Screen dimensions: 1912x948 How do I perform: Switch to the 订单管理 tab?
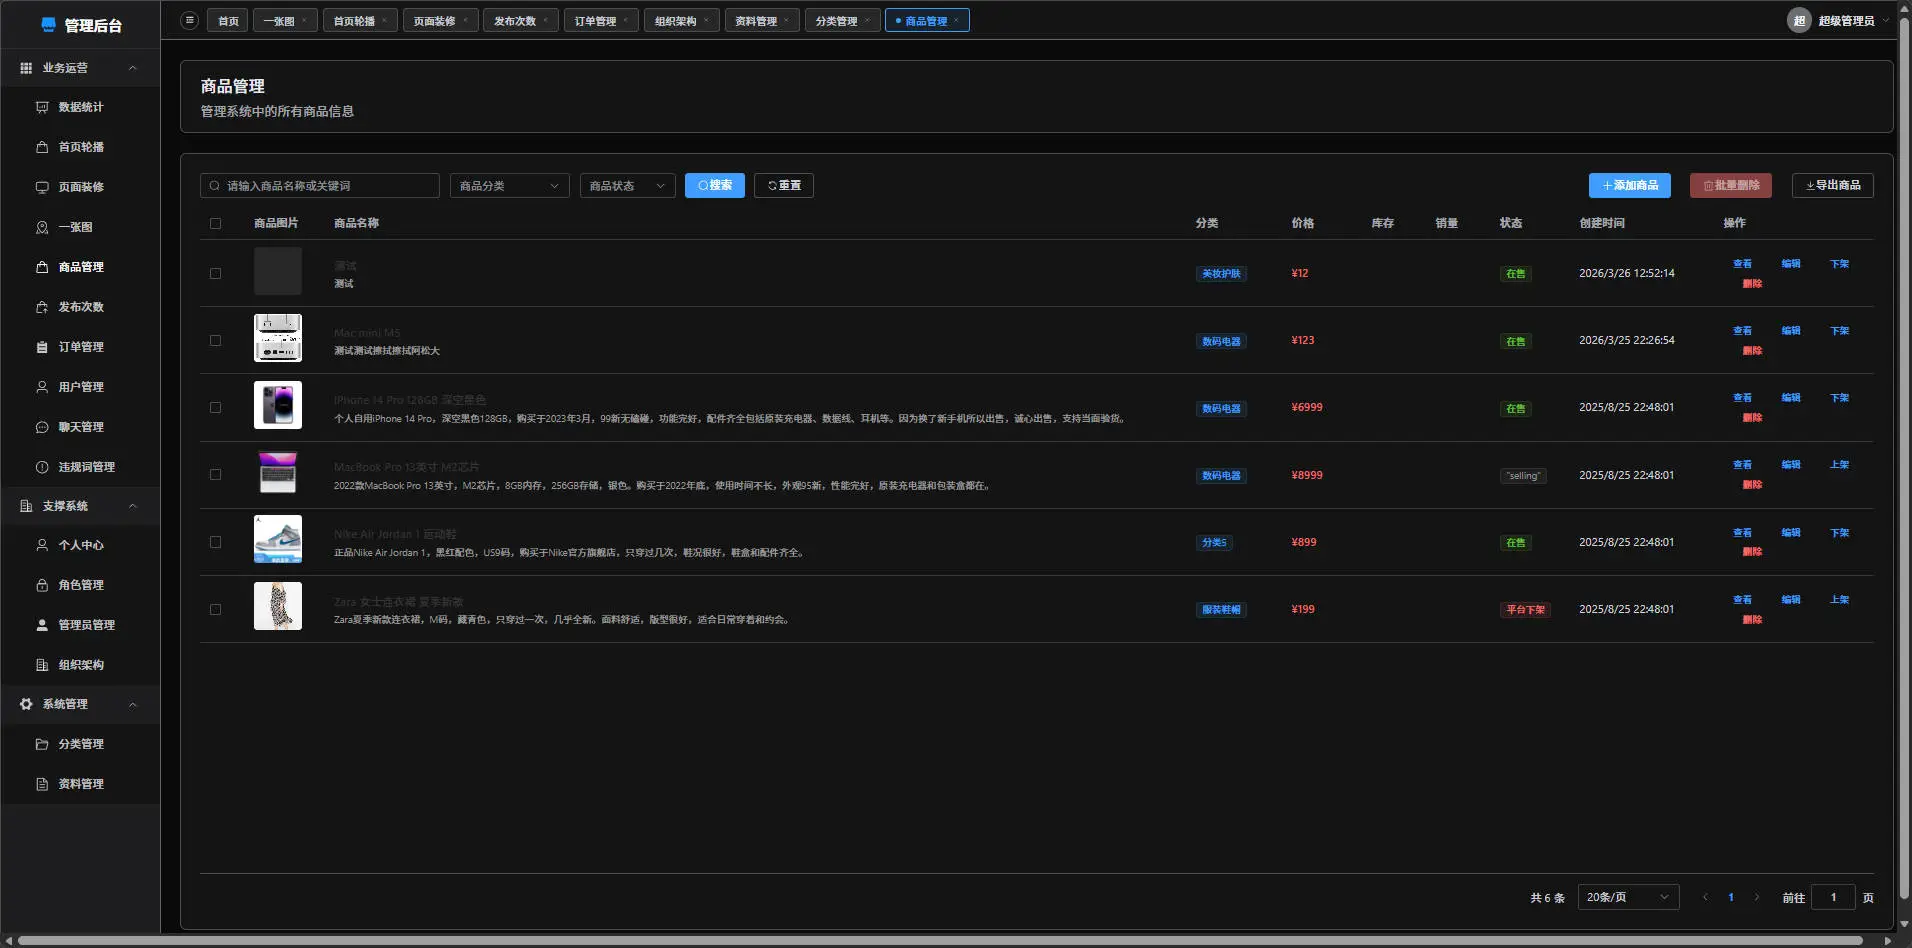[x=595, y=21]
